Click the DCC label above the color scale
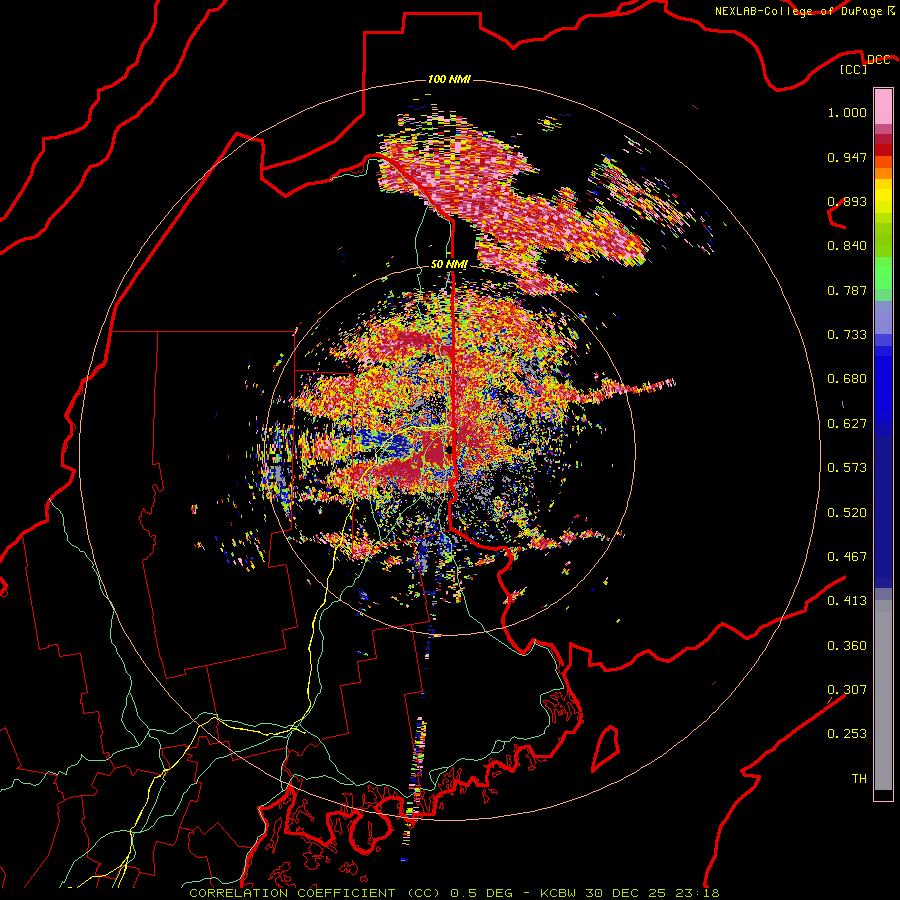Image resolution: width=900 pixels, height=900 pixels. tap(879, 60)
